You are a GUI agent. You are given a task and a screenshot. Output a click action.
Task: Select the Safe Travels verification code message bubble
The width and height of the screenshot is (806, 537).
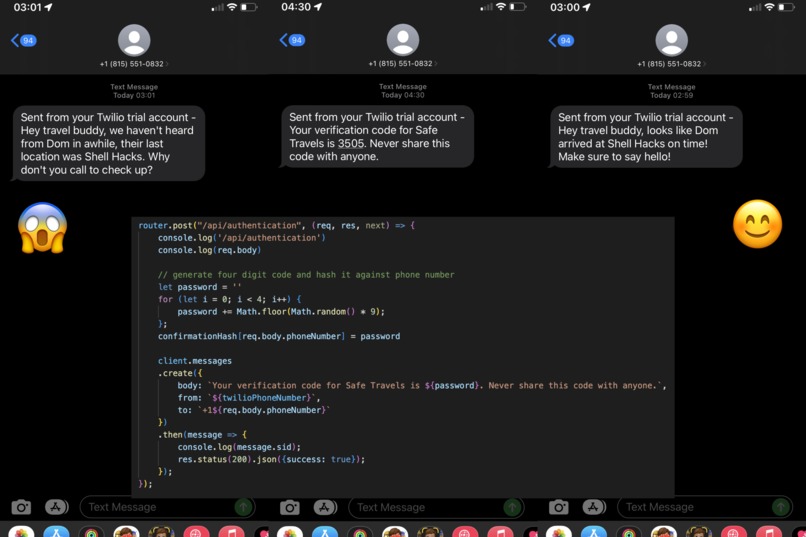click(x=377, y=137)
